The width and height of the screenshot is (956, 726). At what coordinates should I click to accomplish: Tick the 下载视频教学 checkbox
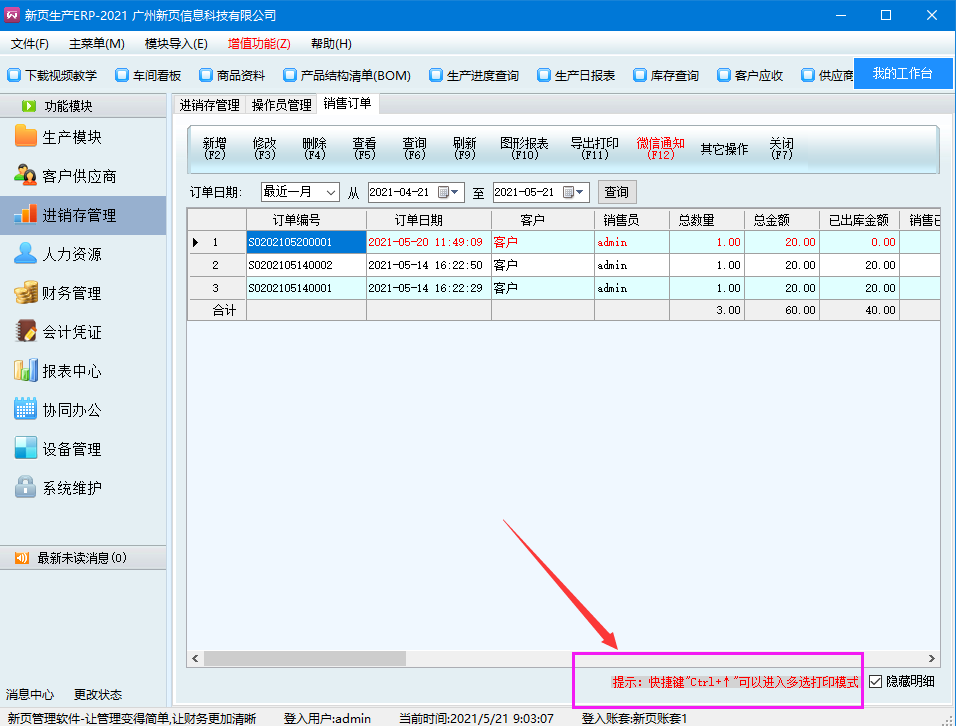click(14, 75)
